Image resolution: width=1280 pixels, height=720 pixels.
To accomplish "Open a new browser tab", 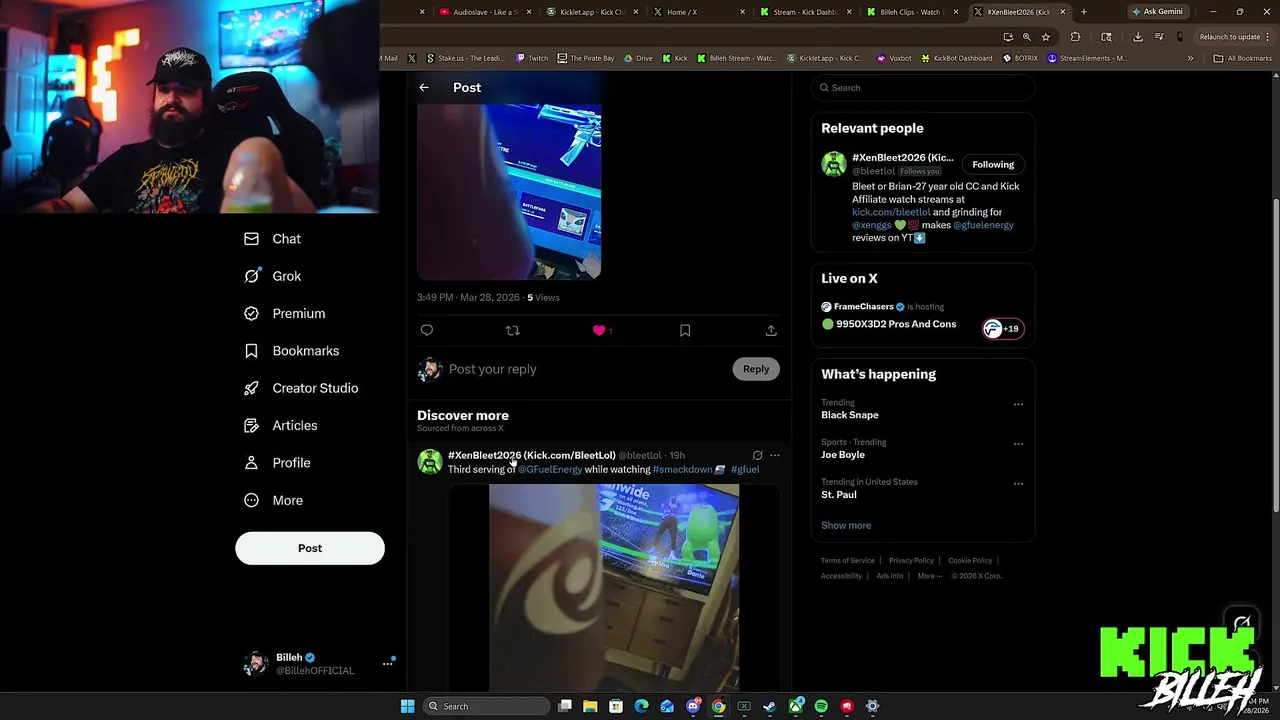I will click(x=1083, y=12).
